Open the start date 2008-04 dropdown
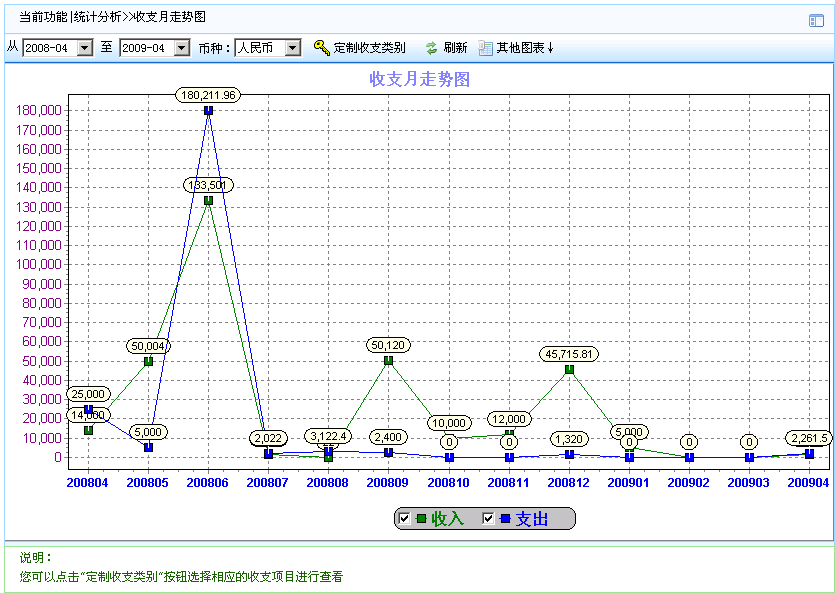The height and width of the screenshot is (593, 835). point(84,48)
